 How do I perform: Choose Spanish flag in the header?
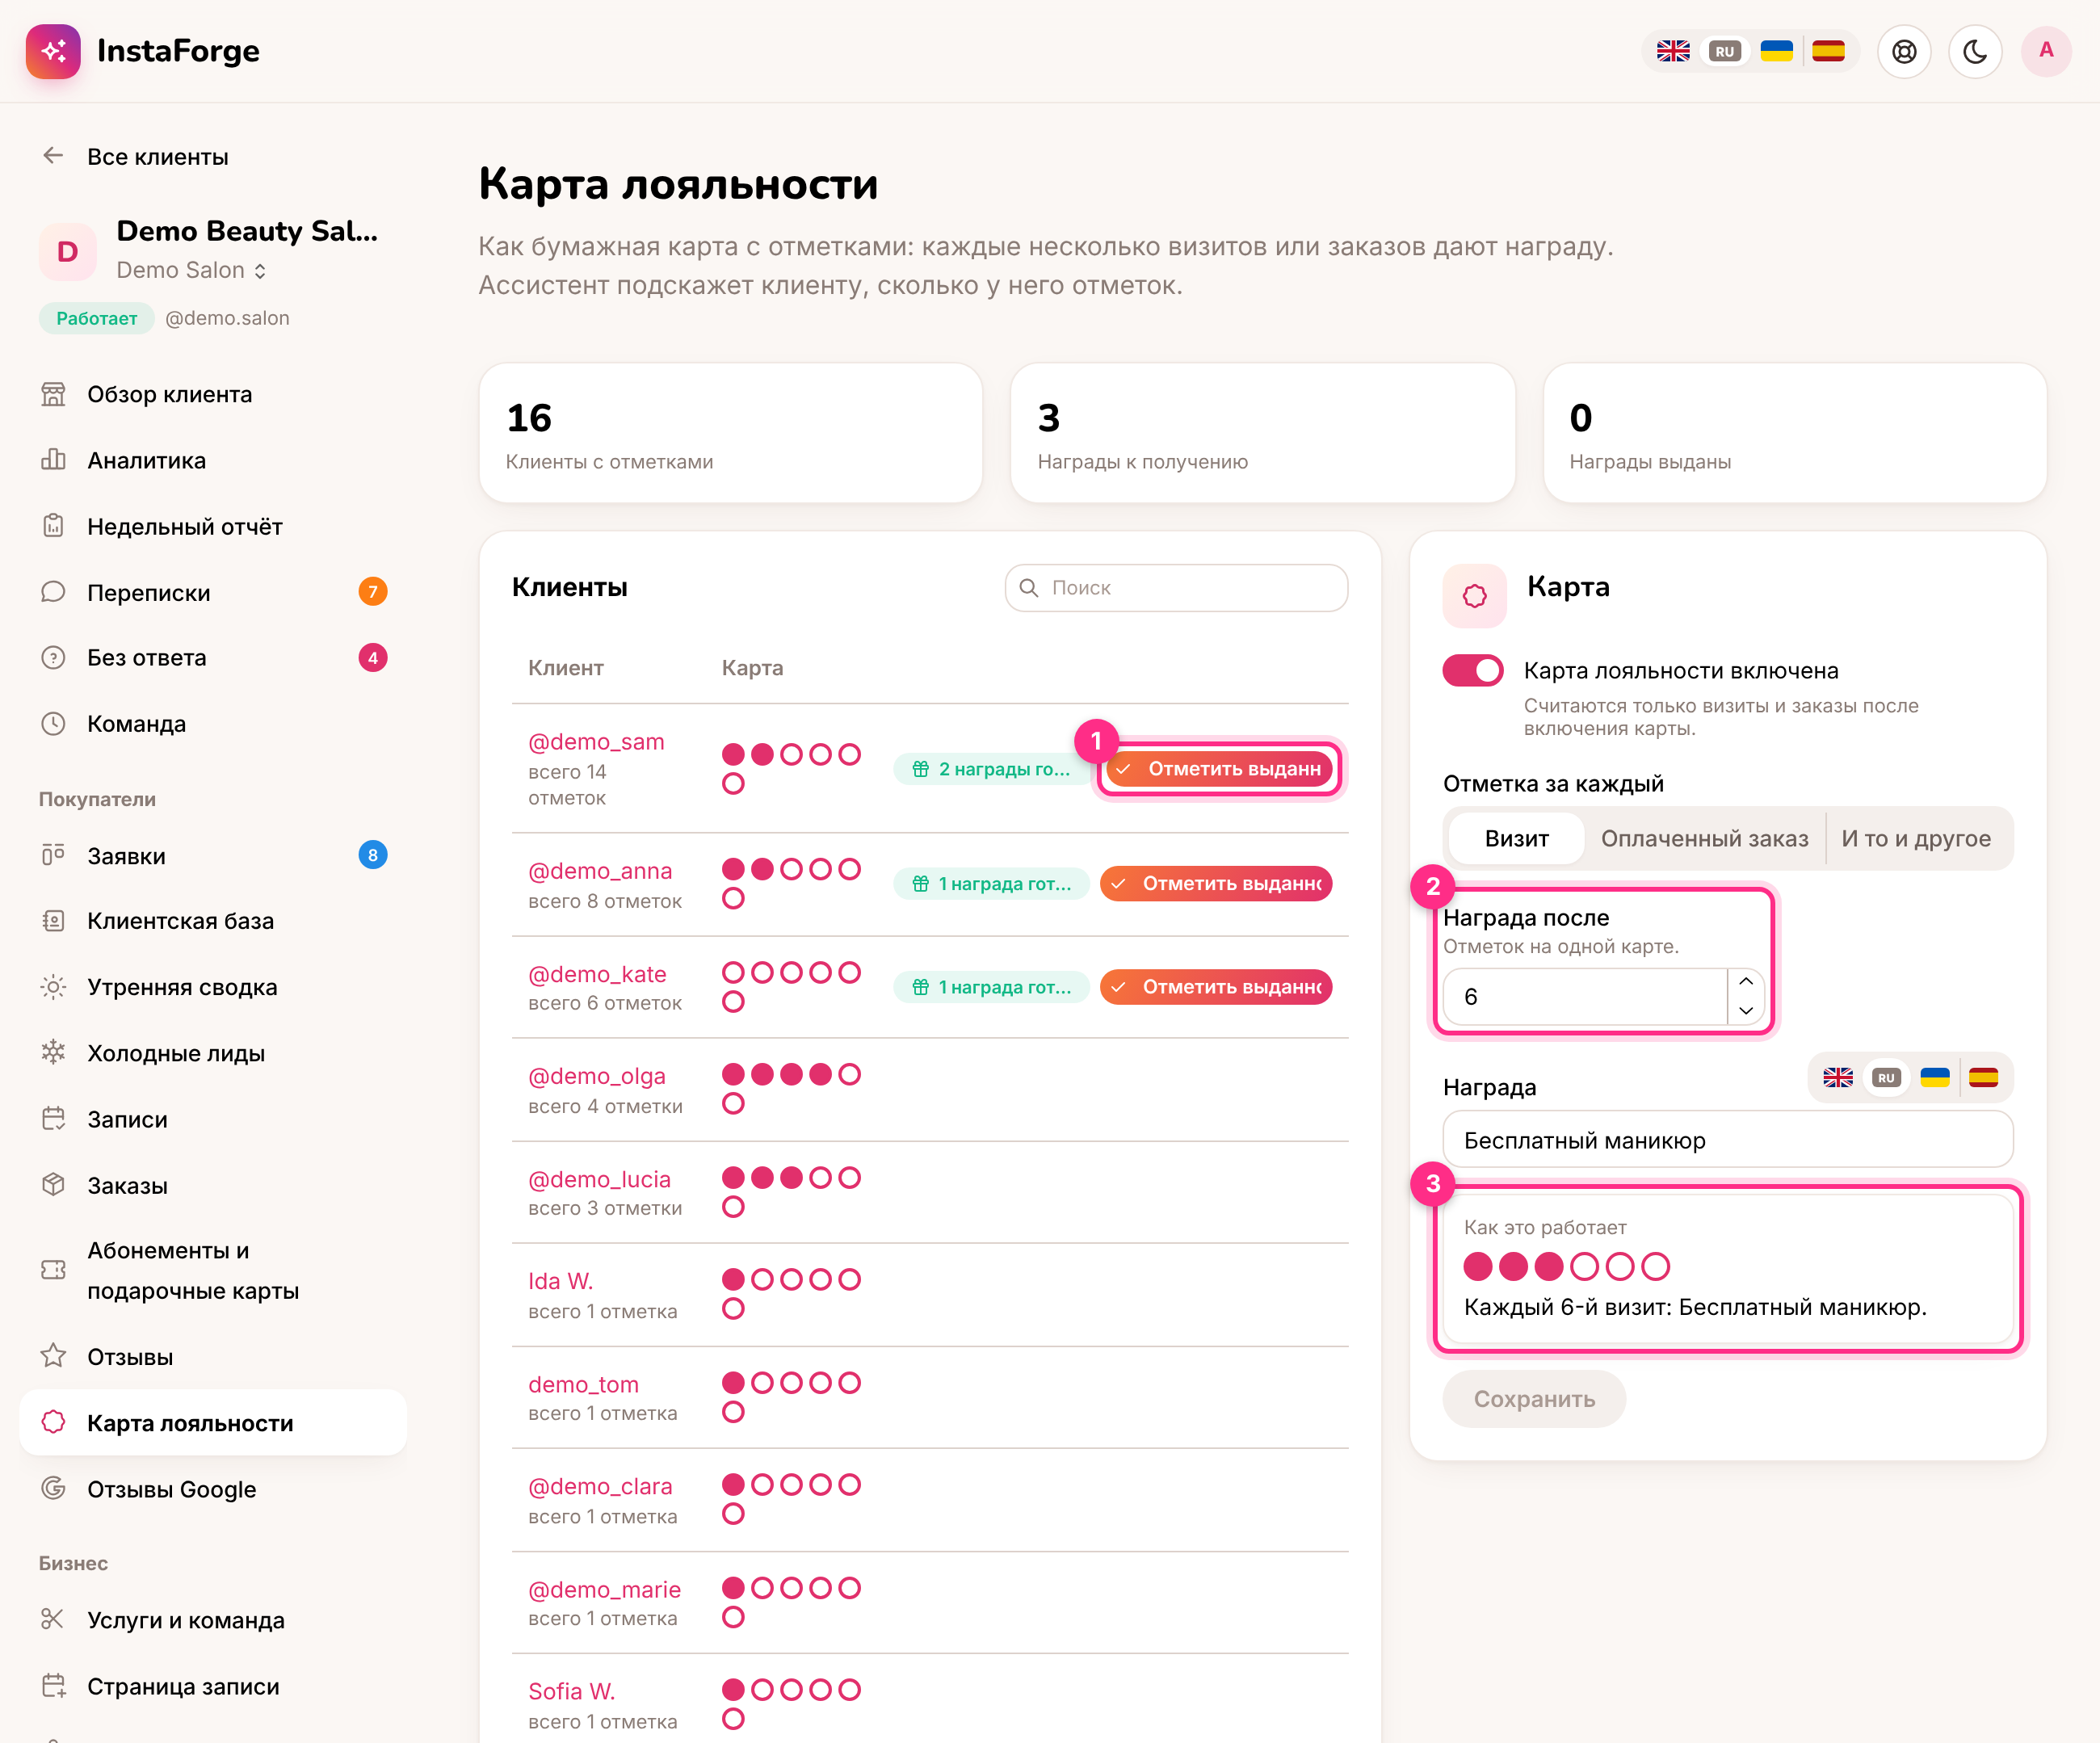(x=1828, y=51)
